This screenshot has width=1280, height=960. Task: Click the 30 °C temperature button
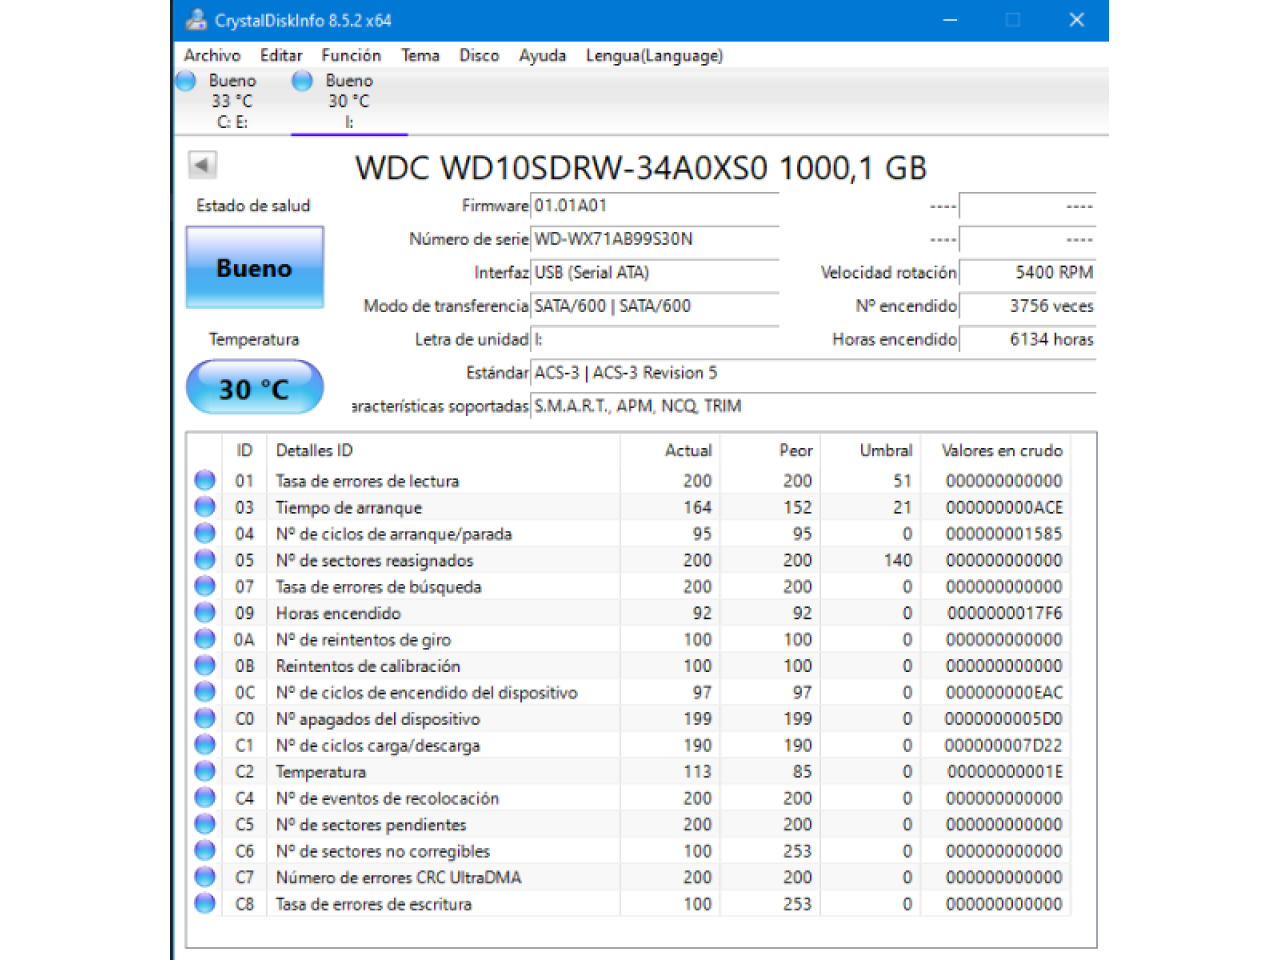(255, 388)
